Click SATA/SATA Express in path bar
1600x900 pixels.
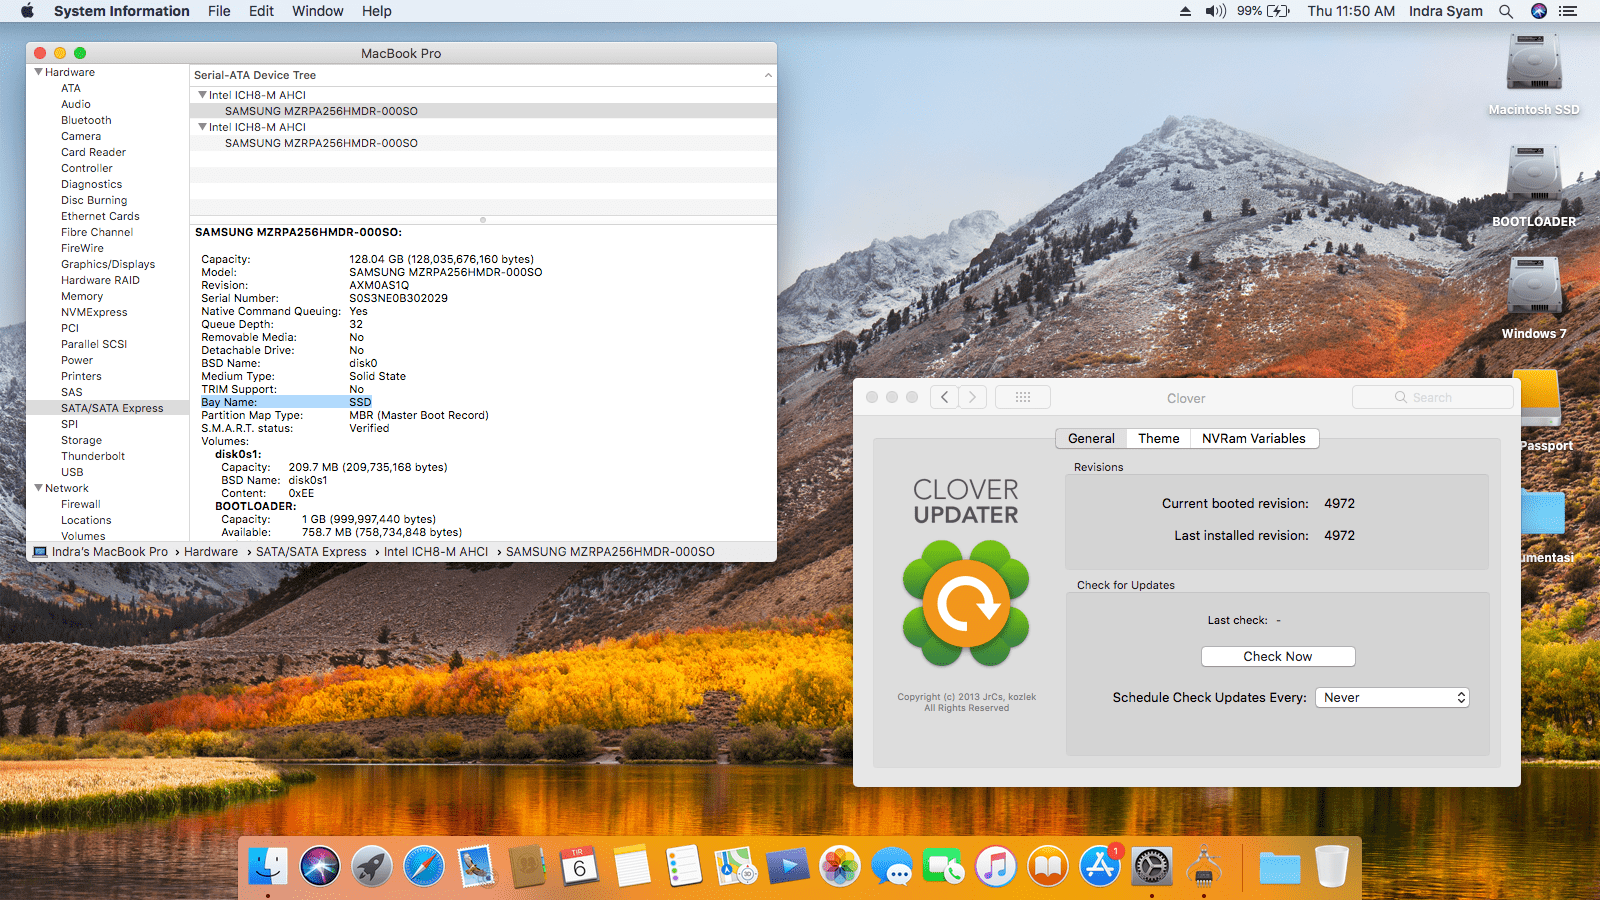tap(311, 551)
